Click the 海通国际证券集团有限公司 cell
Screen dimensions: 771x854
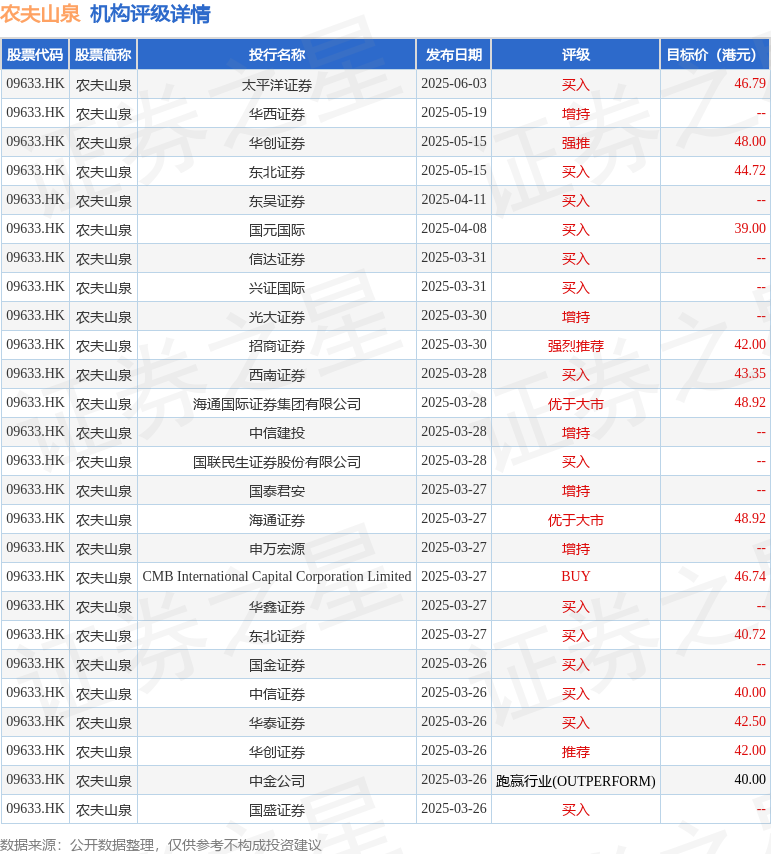(277, 404)
